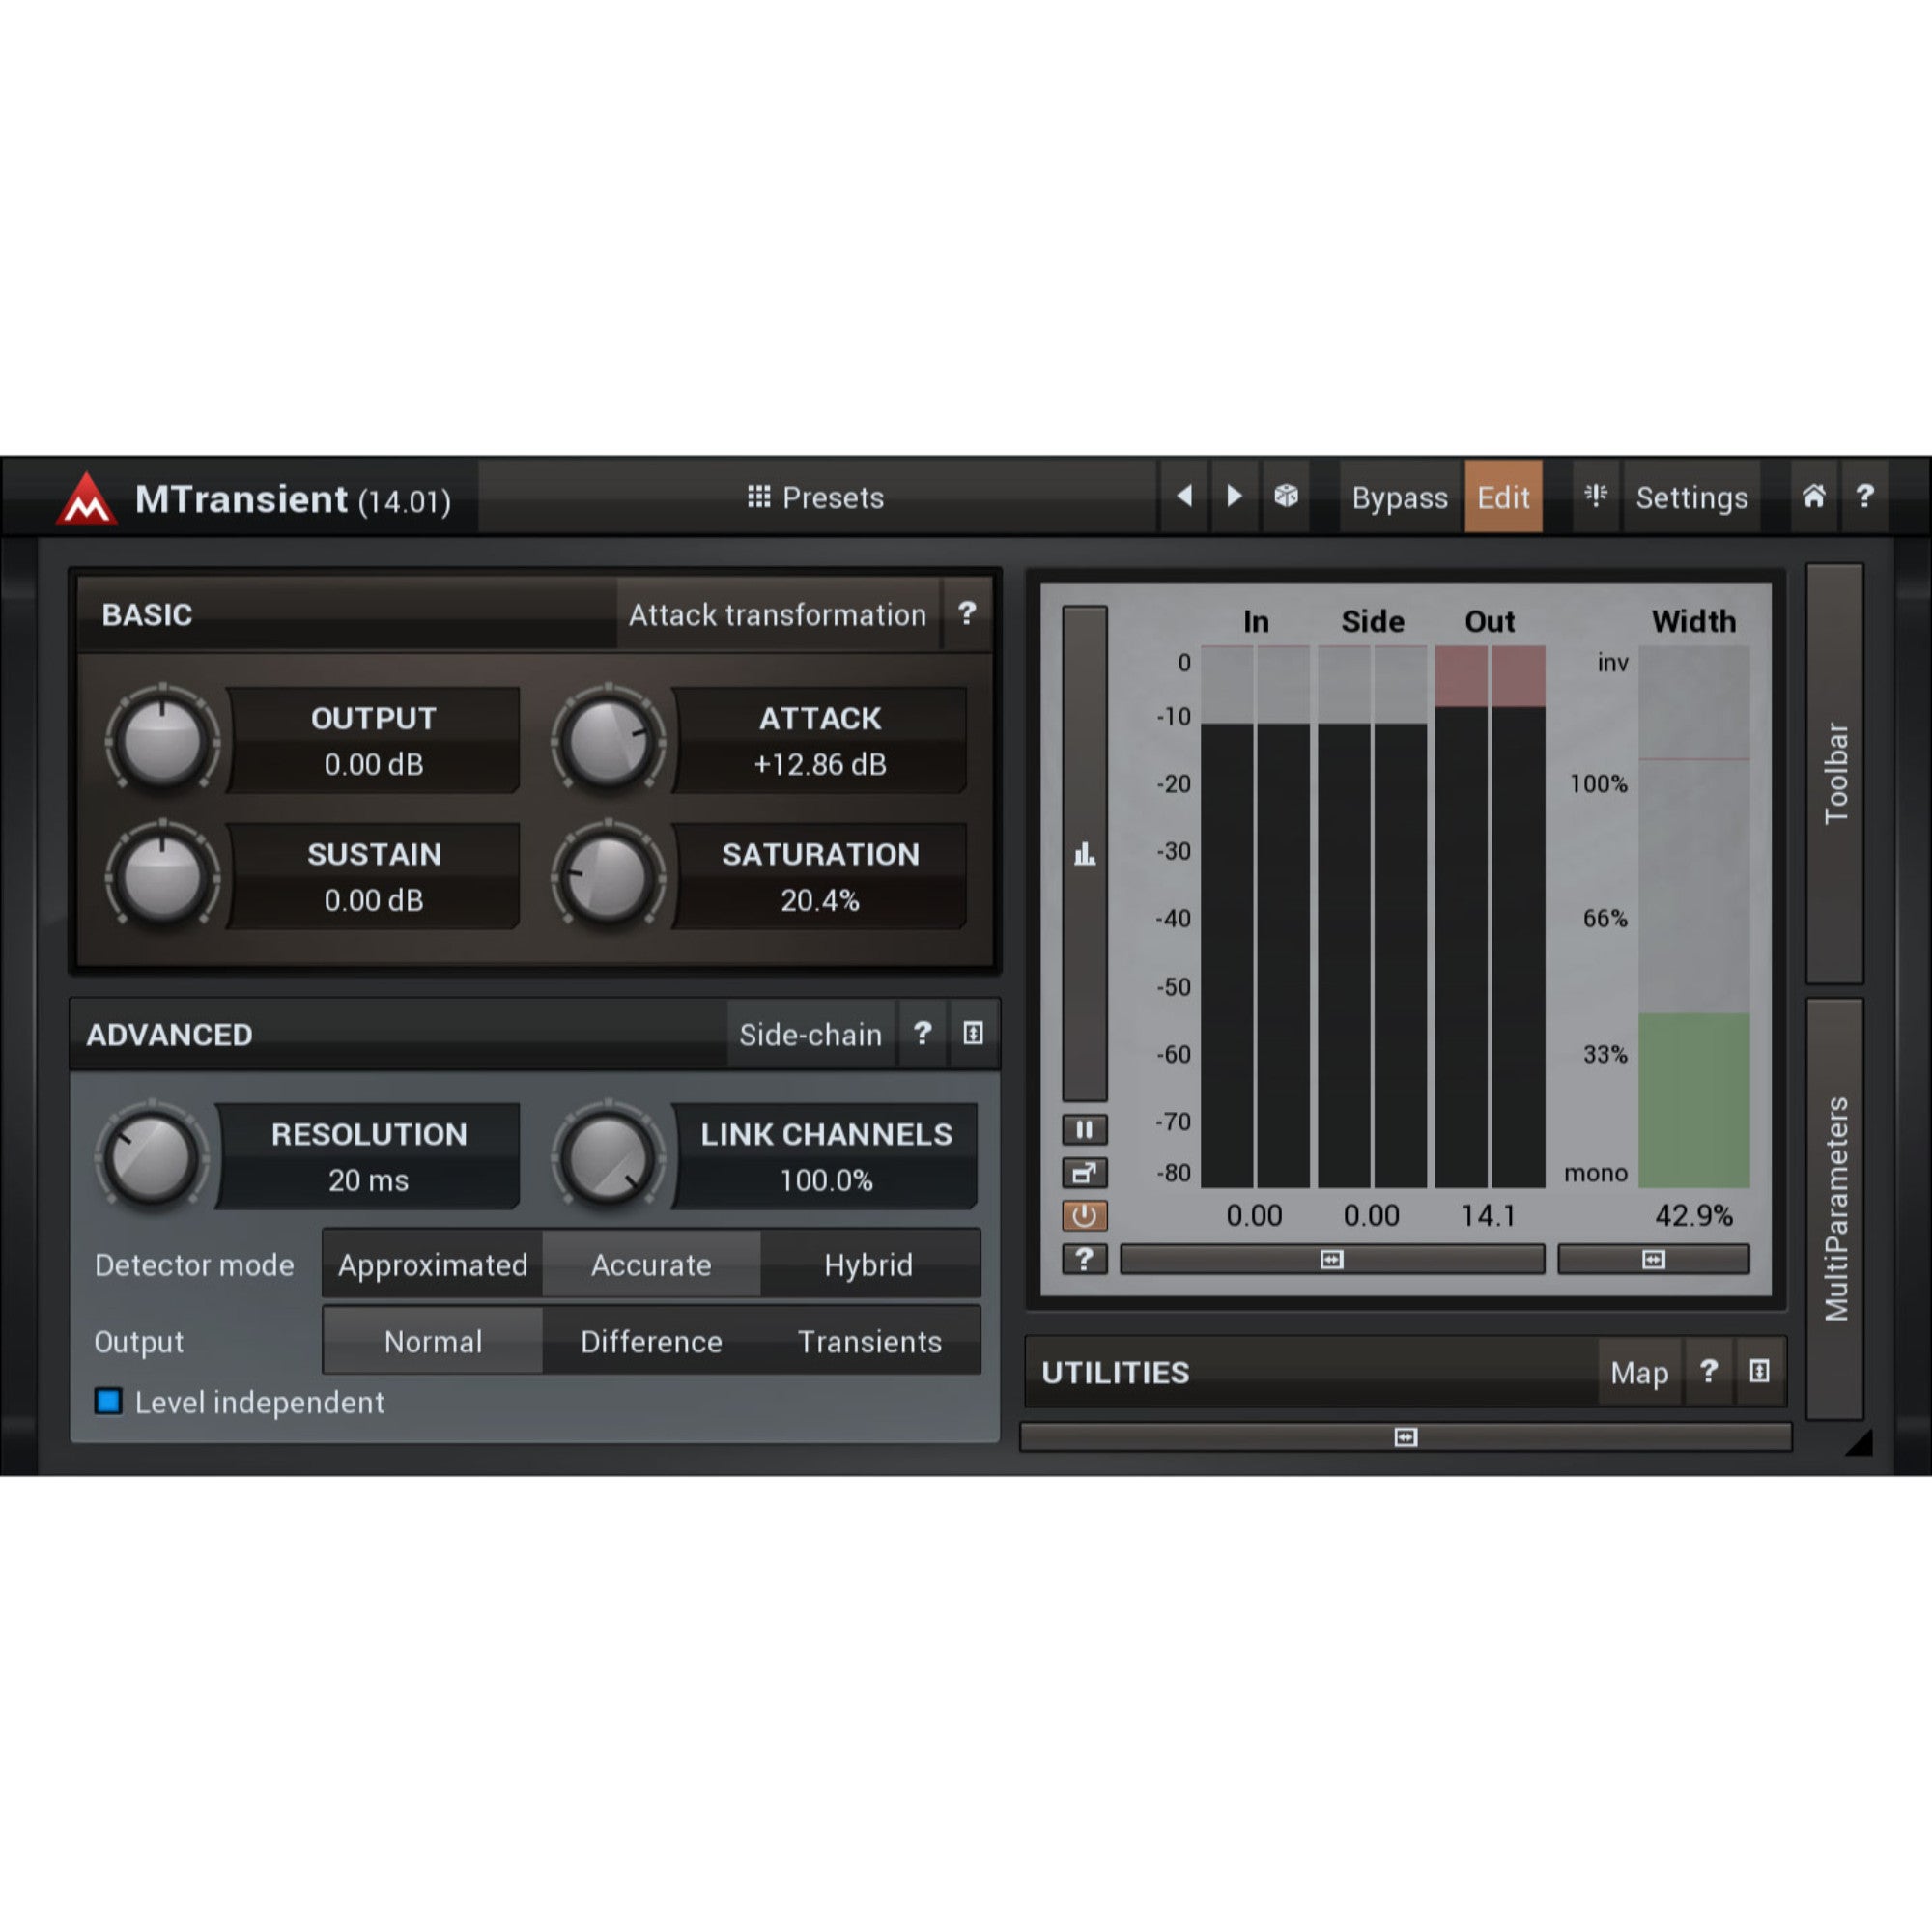This screenshot has width=1932, height=1932.
Task: Open the Toolbar side tab
Action: tap(1835, 773)
